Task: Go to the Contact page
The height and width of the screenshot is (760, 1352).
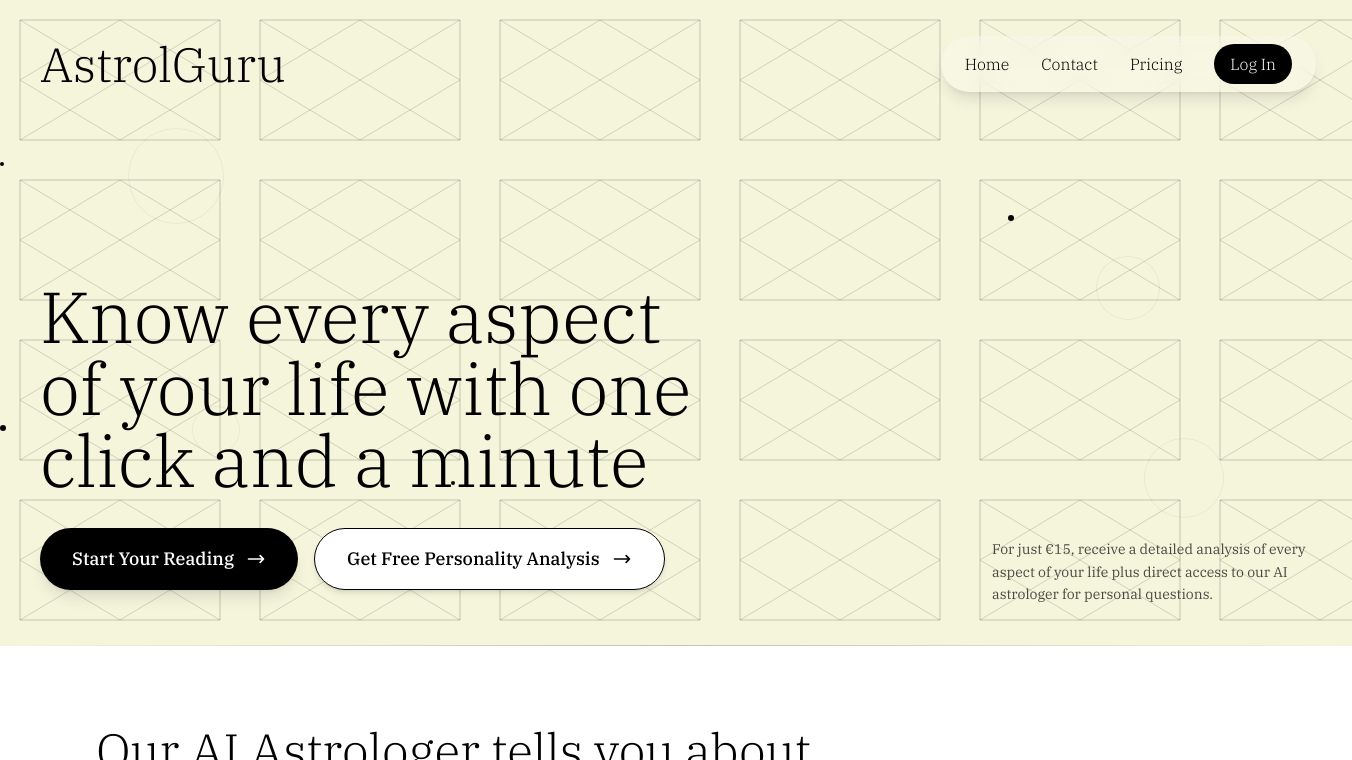Action: 1069,64
